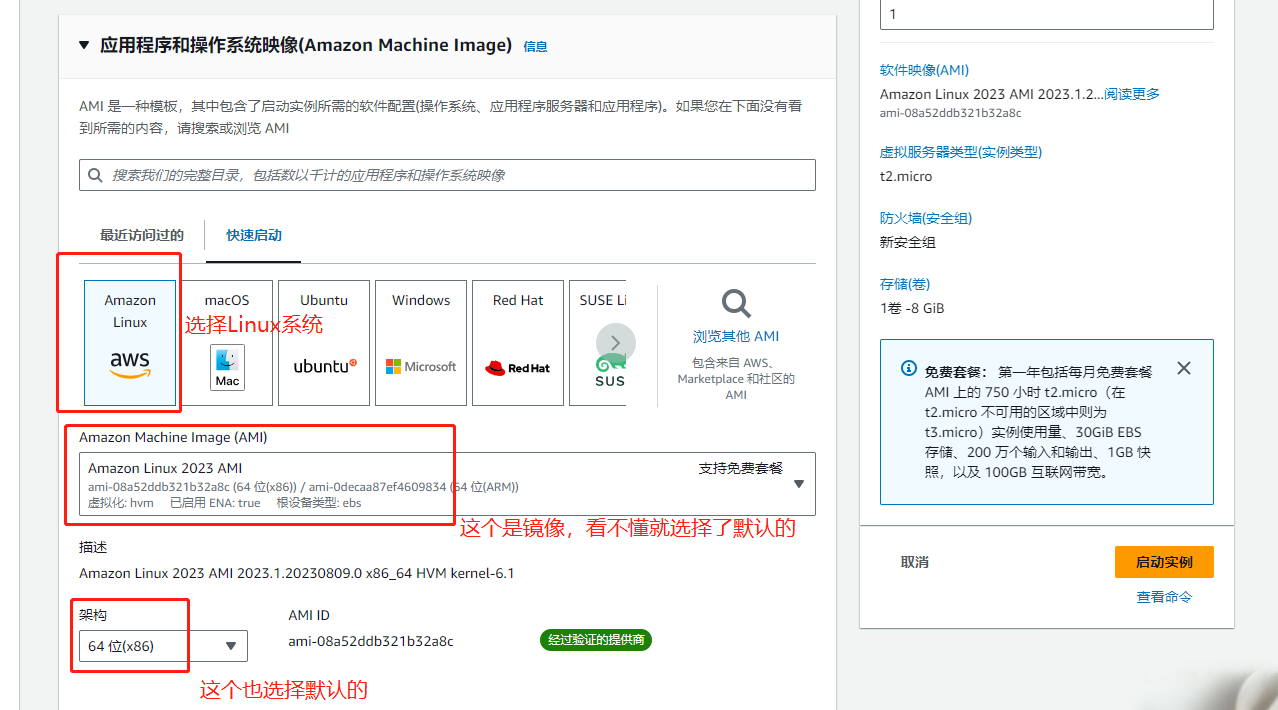Click the 浏览其他 AMI magnifier icon
The image size is (1278, 710).
click(735, 303)
